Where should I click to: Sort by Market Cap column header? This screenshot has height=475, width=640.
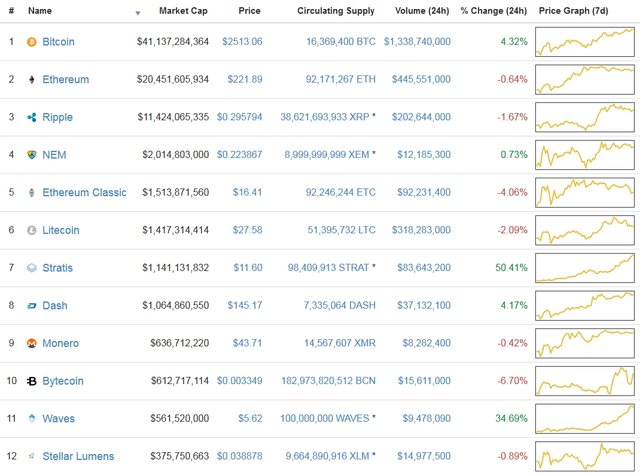(x=183, y=11)
